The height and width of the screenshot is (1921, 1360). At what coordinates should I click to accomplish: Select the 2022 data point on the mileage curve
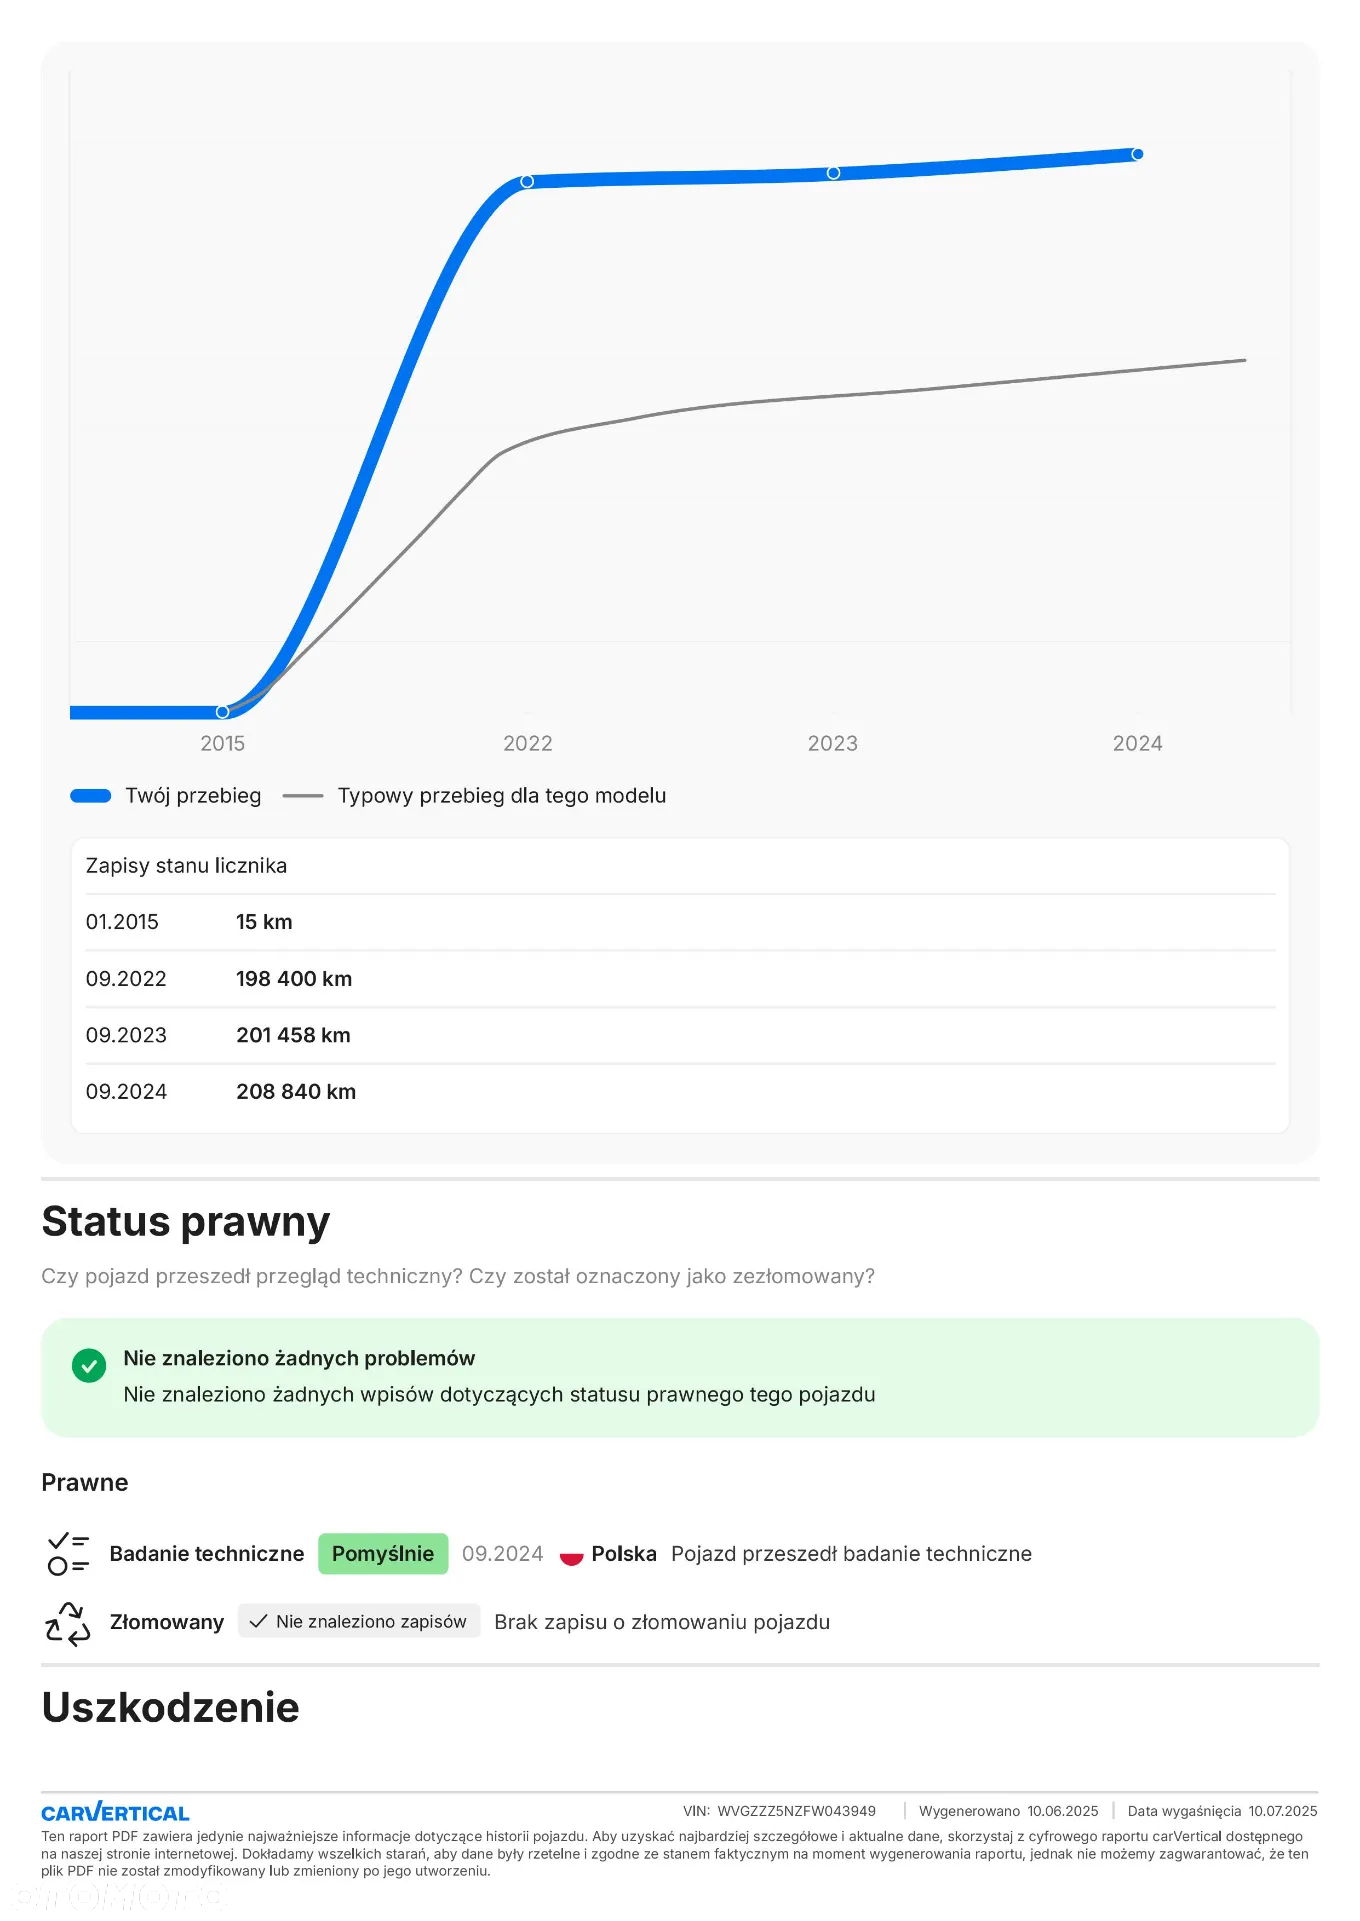coord(527,181)
